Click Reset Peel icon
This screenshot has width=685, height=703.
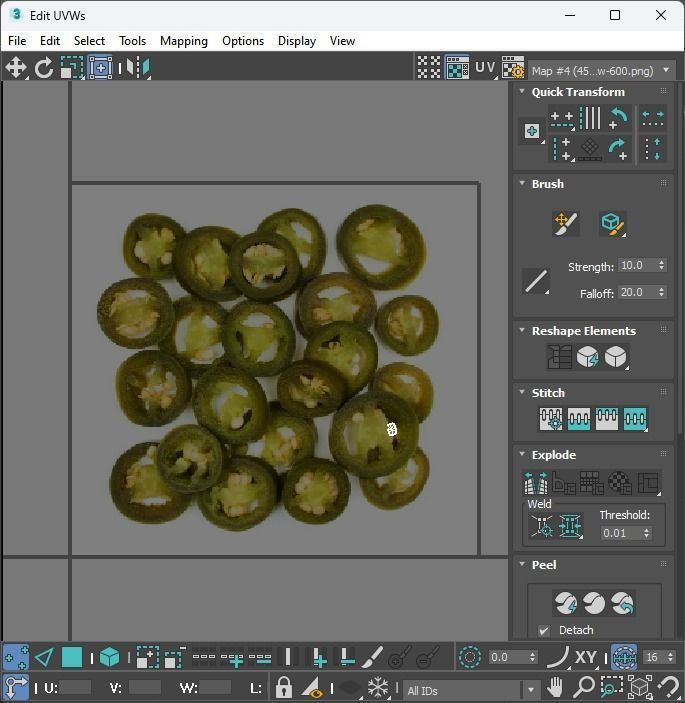622,603
